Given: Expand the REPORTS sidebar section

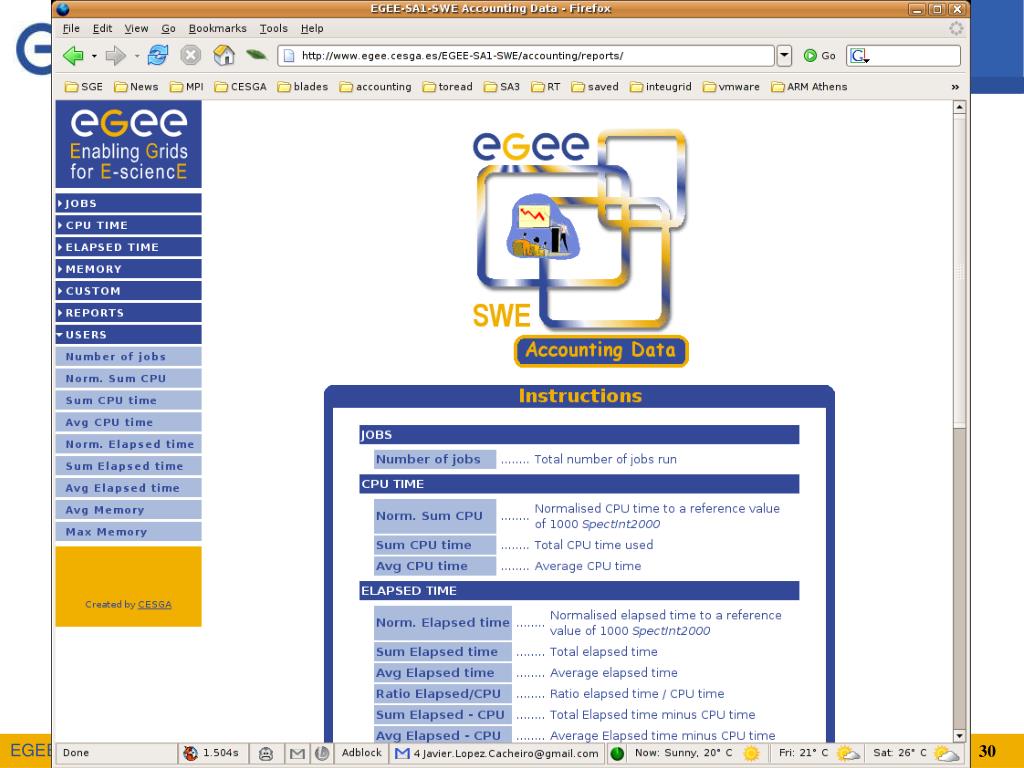Looking at the screenshot, I should pyautogui.click(x=129, y=313).
